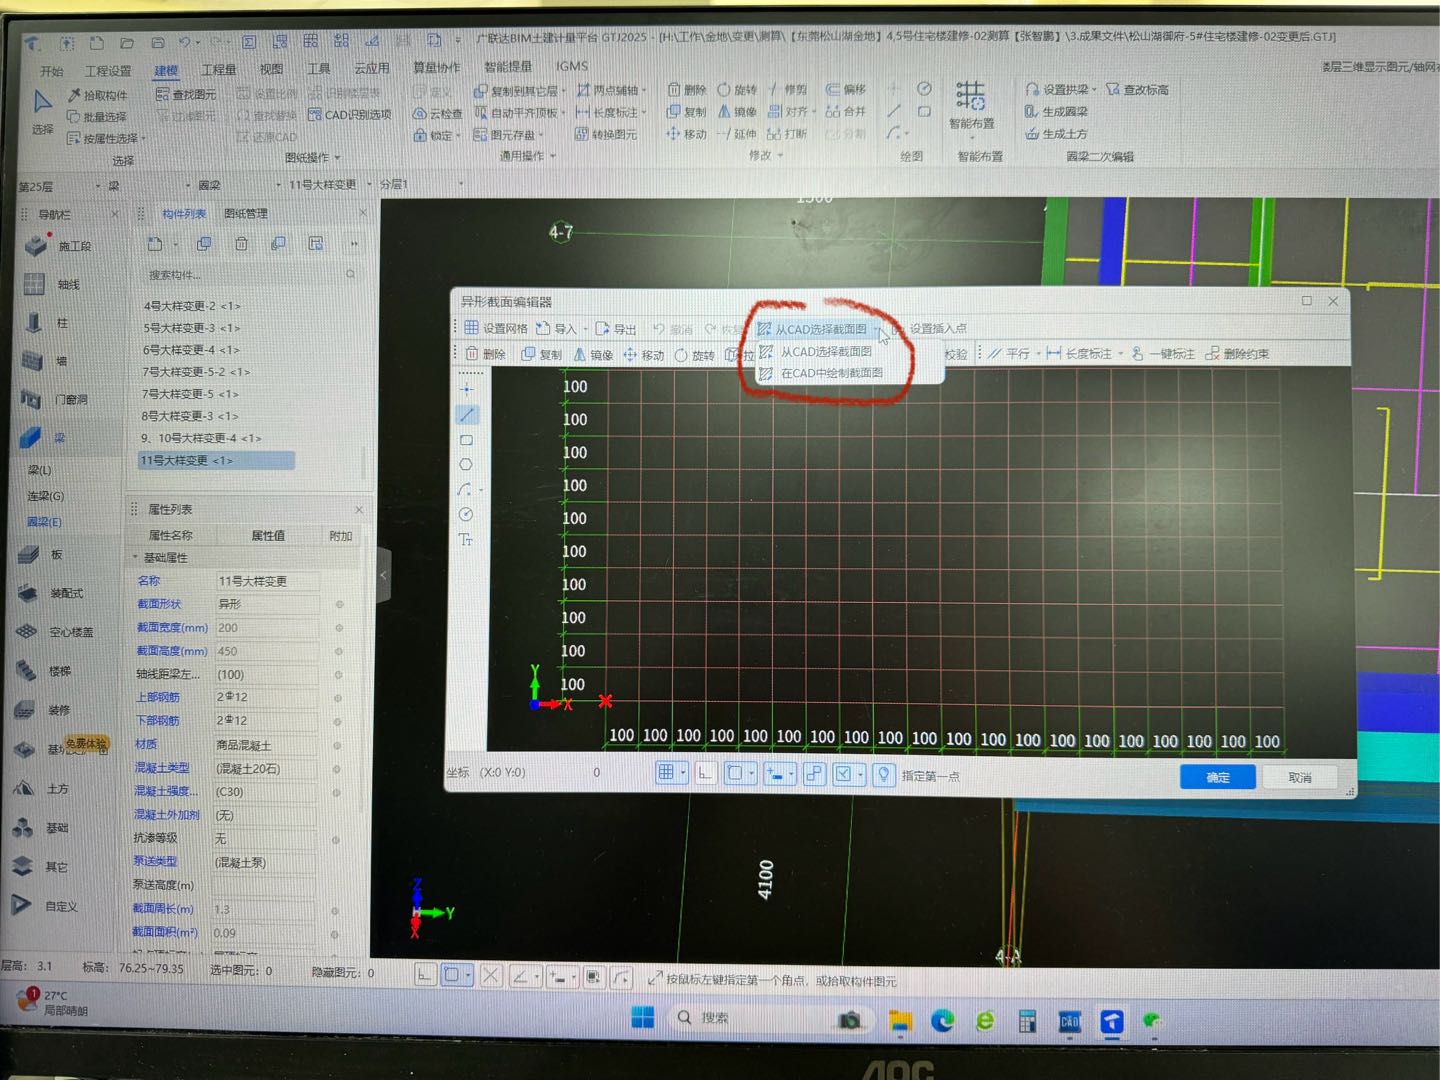The width and height of the screenshot is (1440, 1080).
Task: Click 删除 delete in section editor toolbar
Action: click(485, 354)
